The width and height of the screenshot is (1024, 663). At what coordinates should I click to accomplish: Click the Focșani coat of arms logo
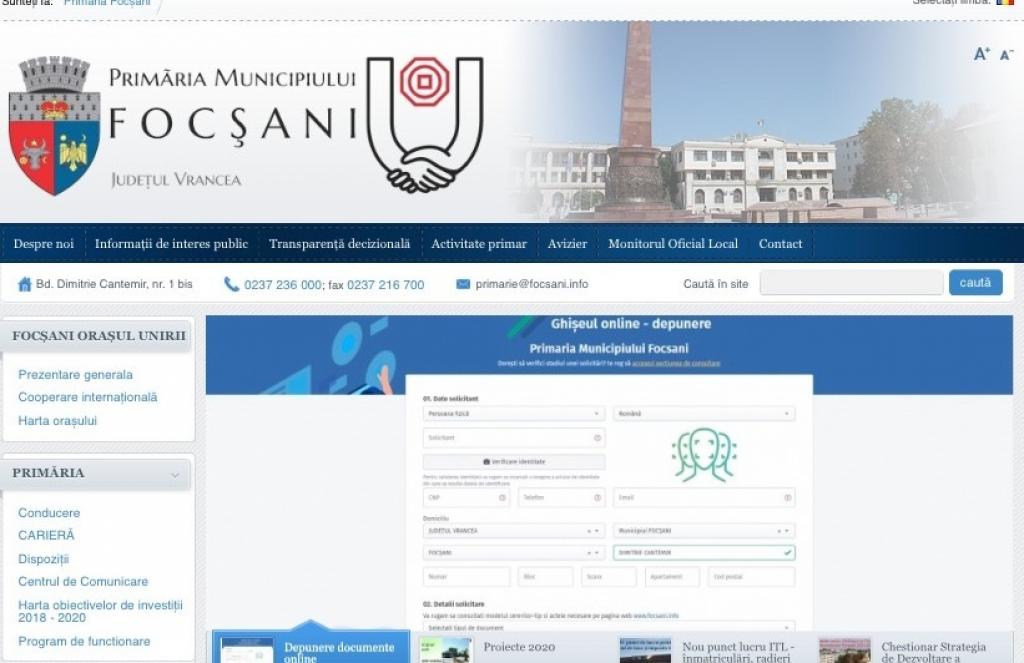[x=54, y=125]
